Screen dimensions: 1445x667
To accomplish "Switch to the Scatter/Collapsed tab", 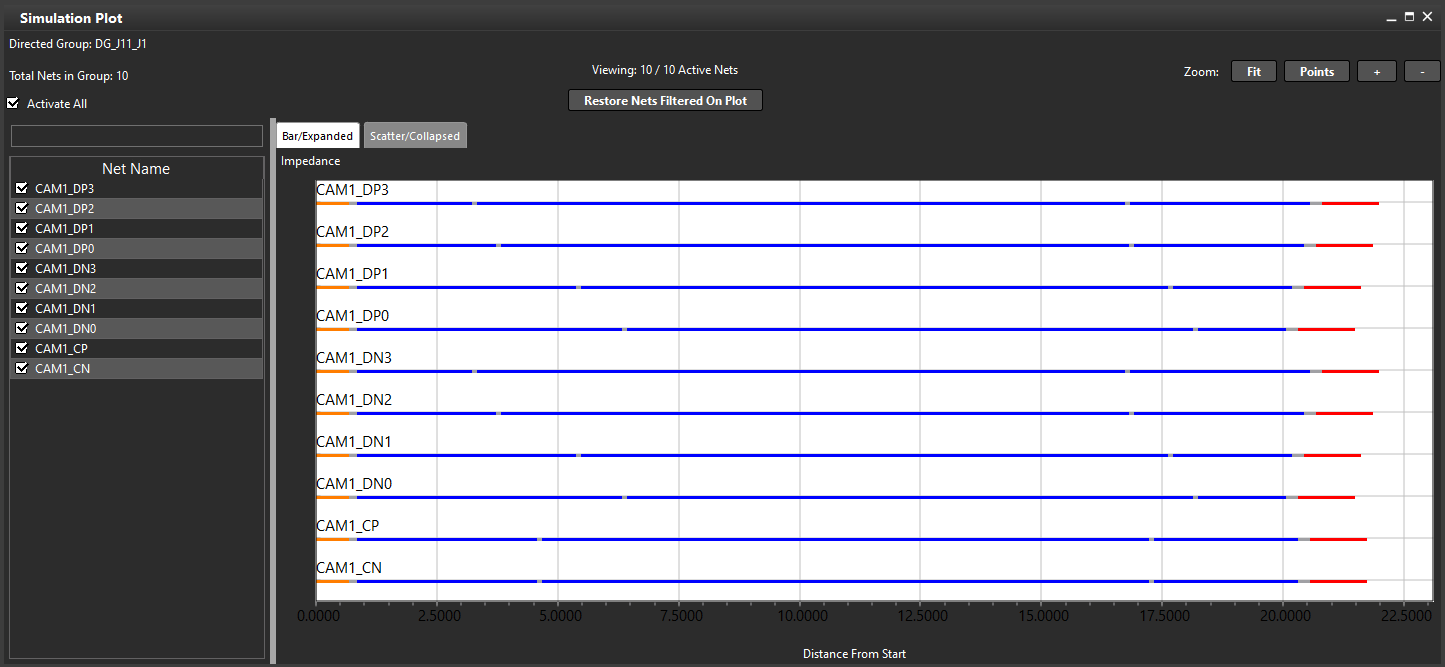I will click(414, 136).
